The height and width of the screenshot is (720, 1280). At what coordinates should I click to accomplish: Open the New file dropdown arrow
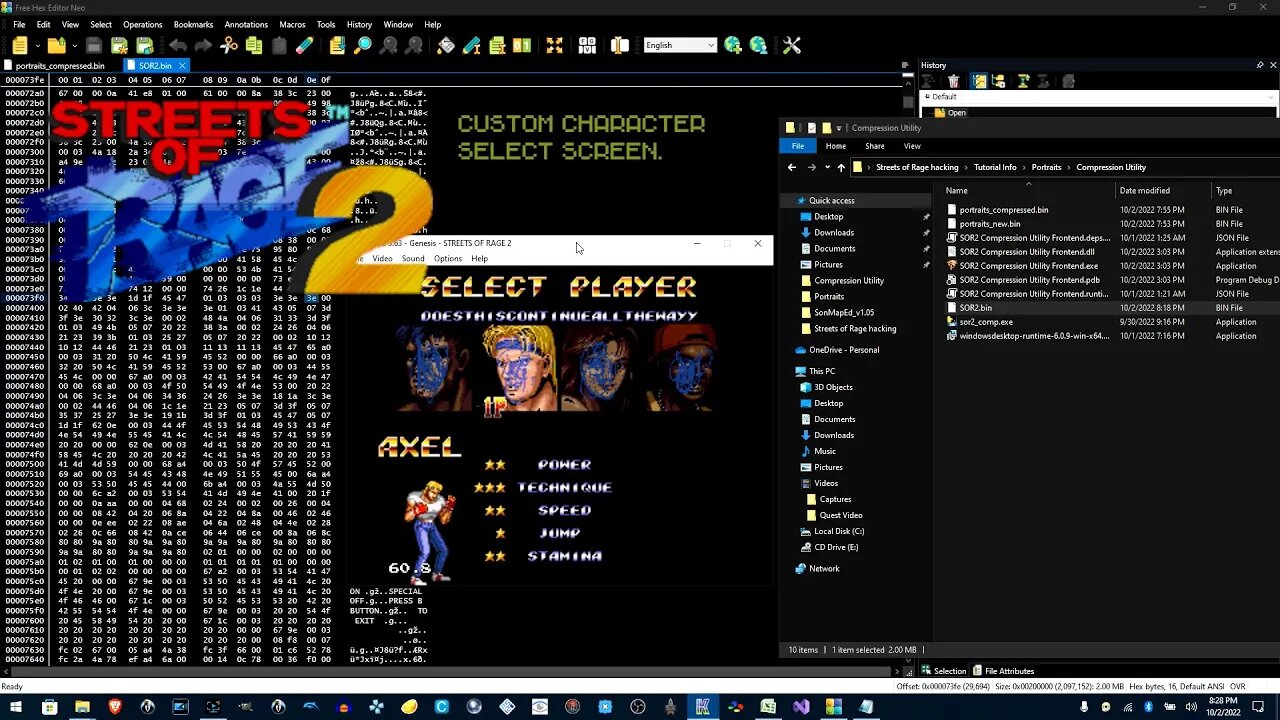[37, 45]
